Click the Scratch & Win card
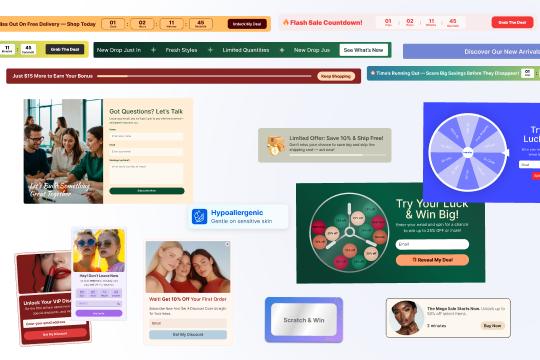Screen dimensions: 540x360 tap(304, 320)
